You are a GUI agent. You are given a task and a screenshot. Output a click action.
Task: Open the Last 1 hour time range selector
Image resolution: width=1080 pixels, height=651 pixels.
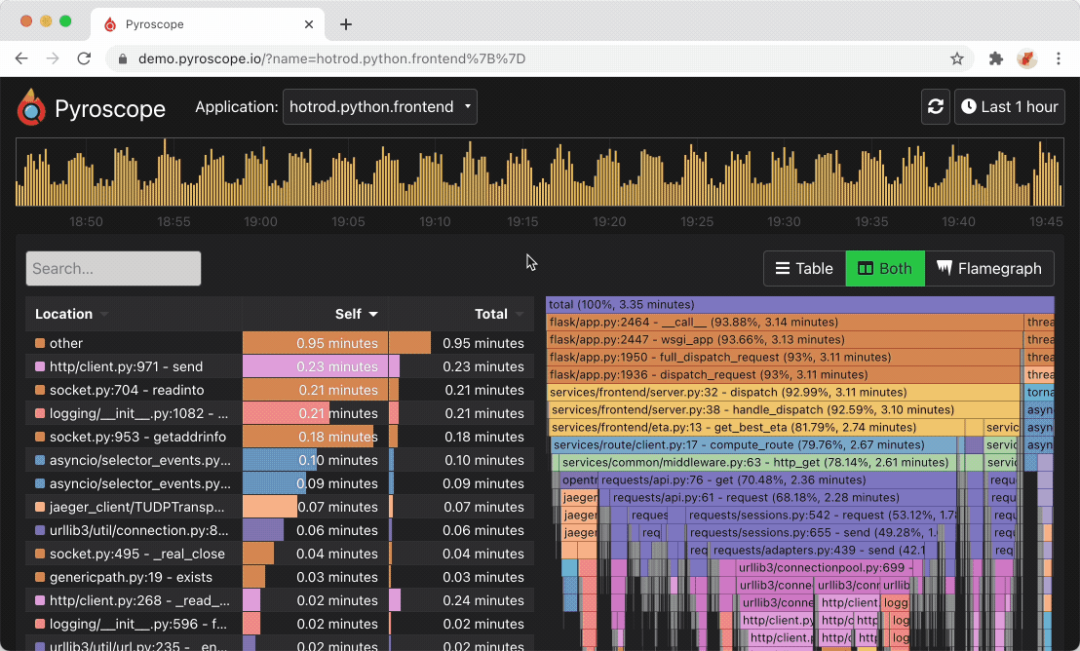[x=1009, y=107]
